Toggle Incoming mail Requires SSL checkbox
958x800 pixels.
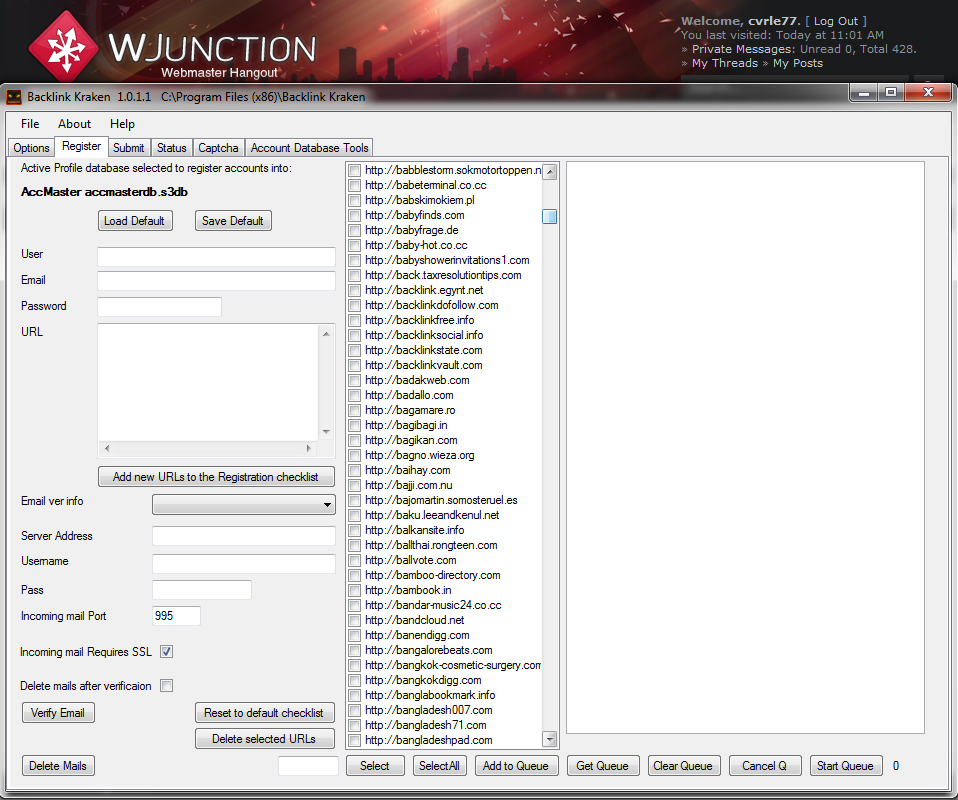point(167,652)
